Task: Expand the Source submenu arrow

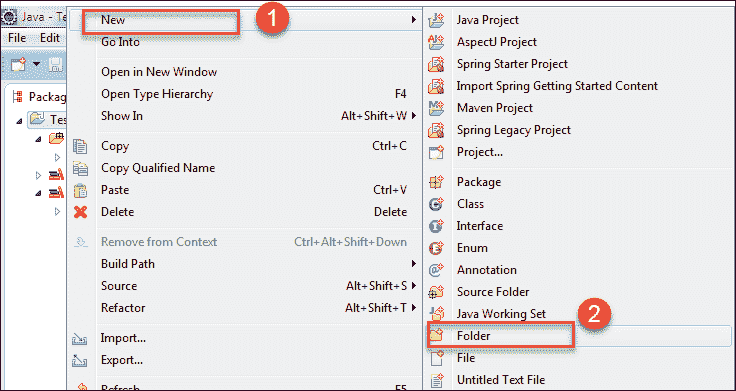Action: tap(414, 285)
